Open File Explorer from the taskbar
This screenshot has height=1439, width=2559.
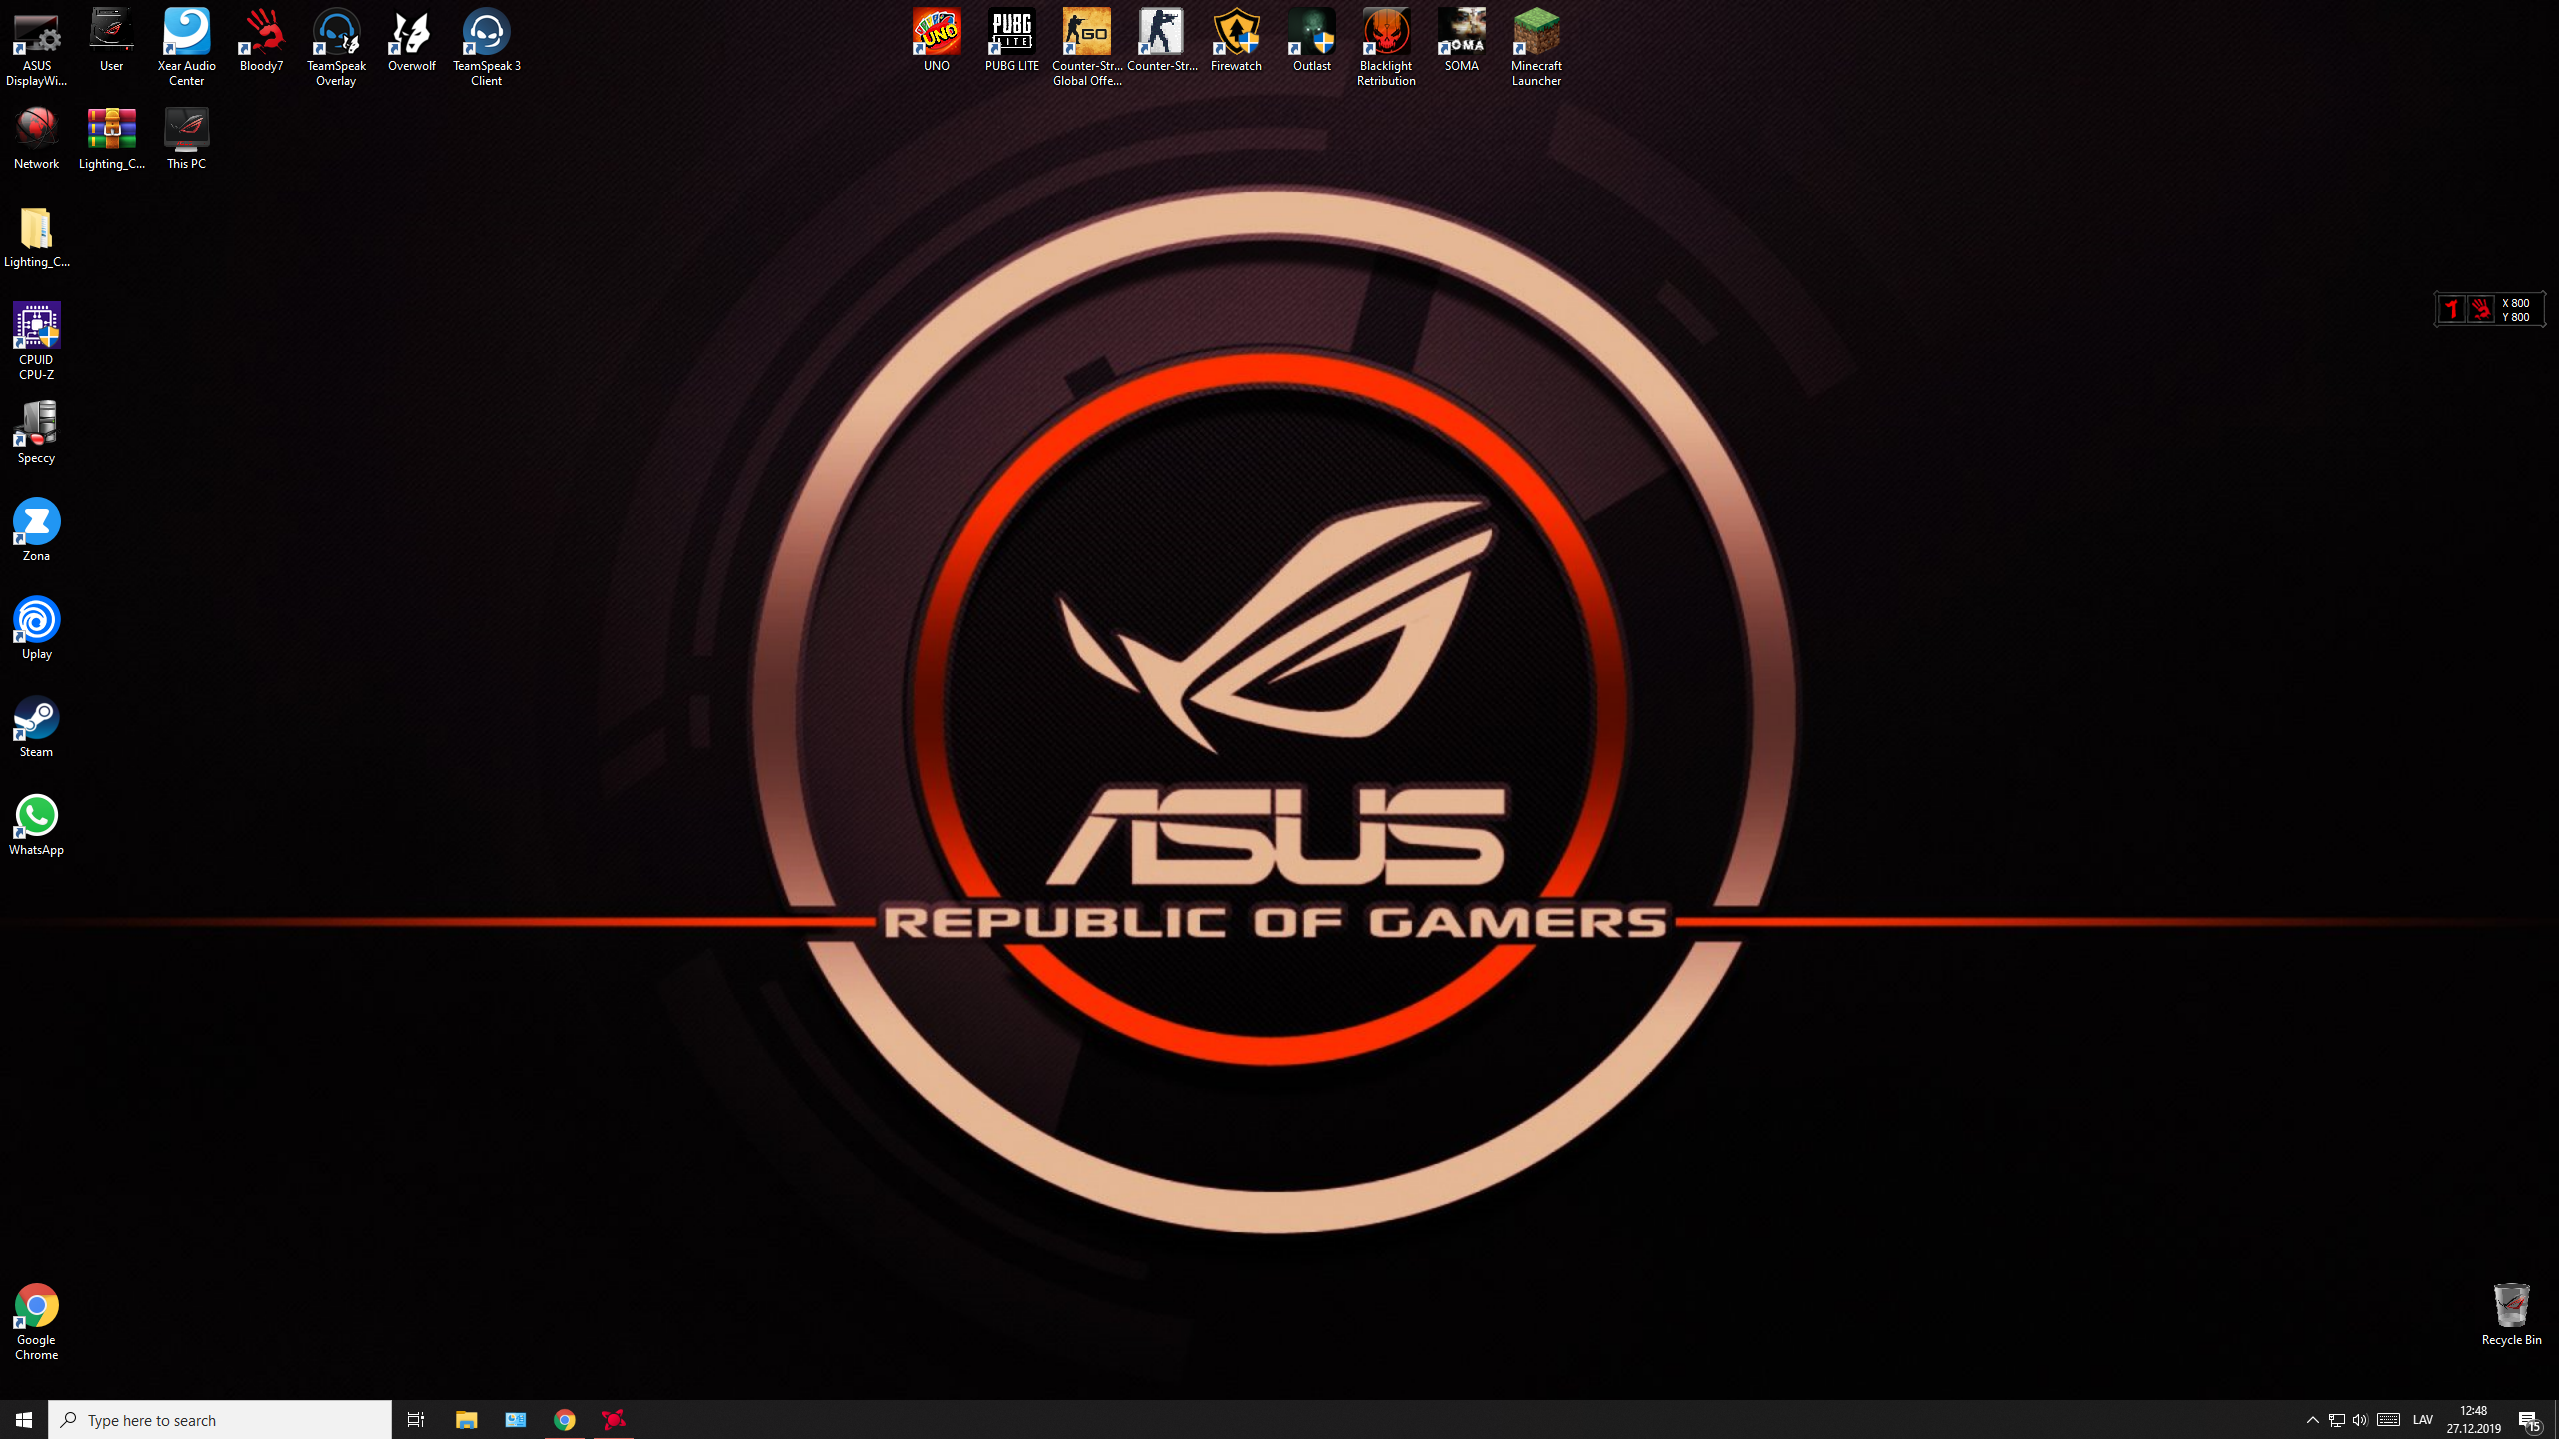click(466, 1419)
